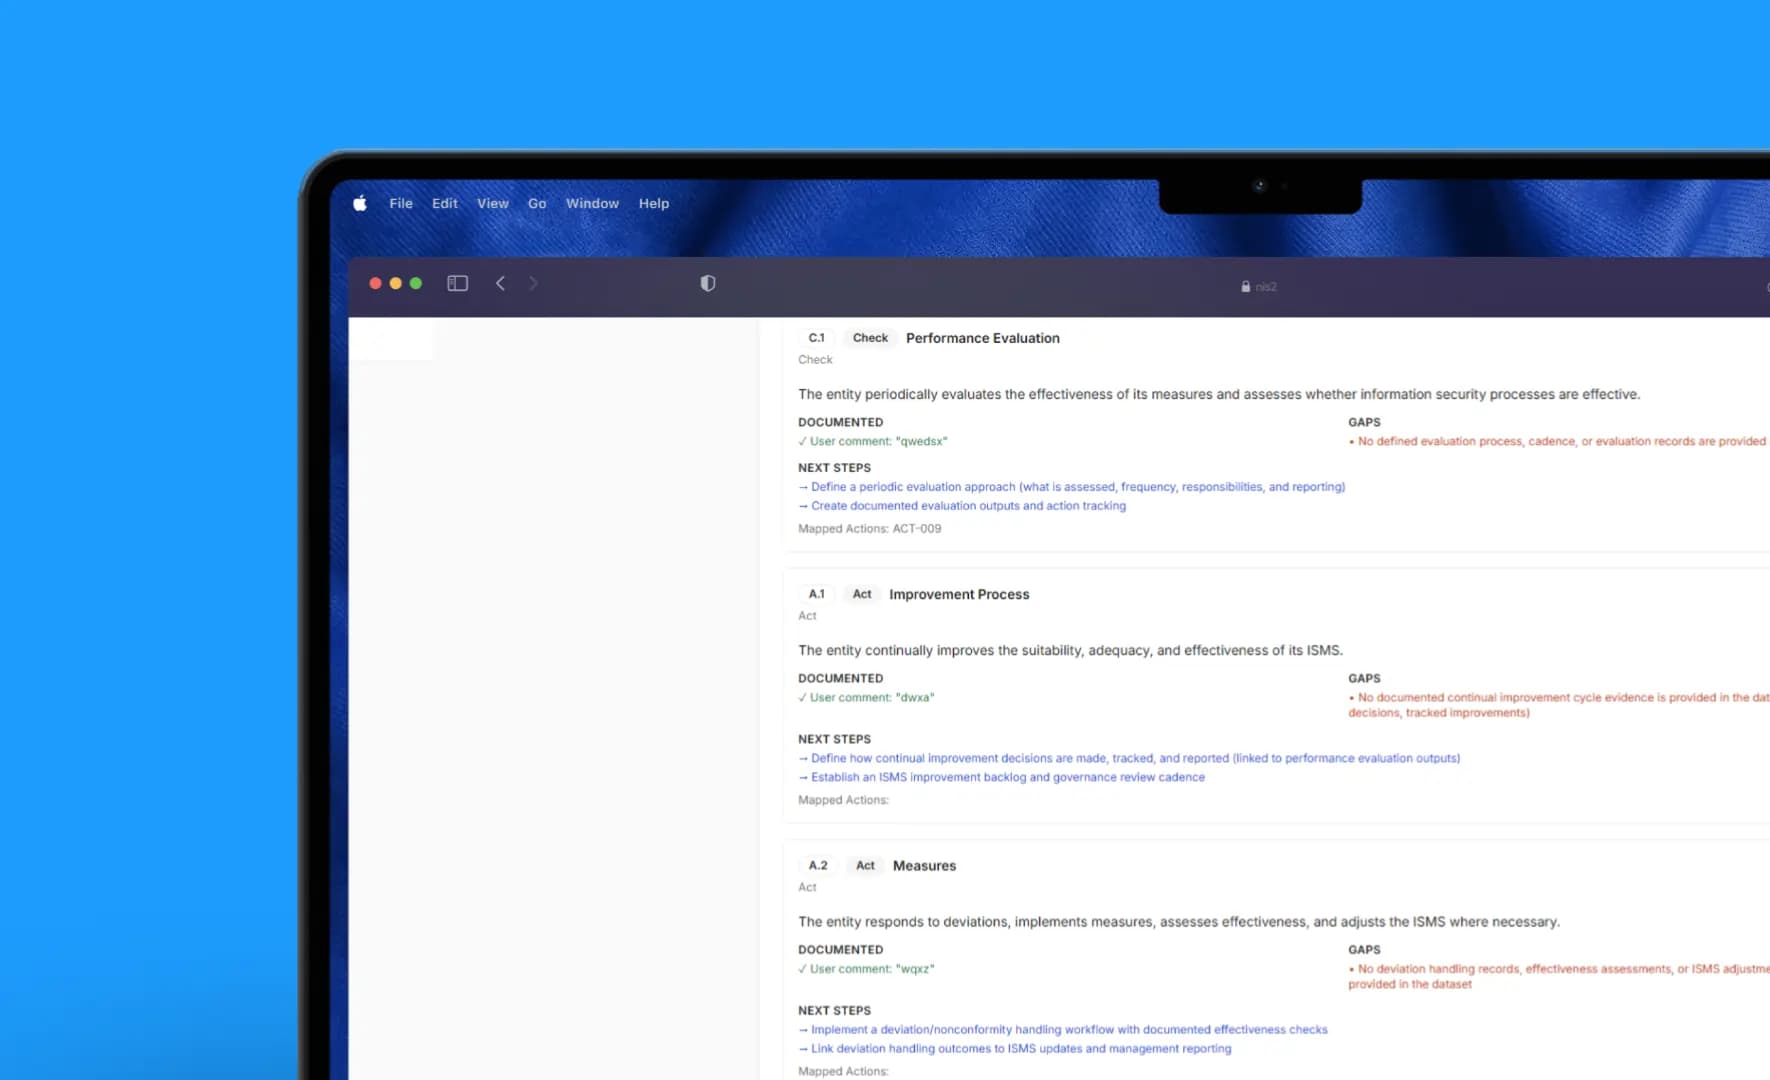Click the Act tag beside Measures
The image size is (1770, 1080).
[x=865, y=866]
